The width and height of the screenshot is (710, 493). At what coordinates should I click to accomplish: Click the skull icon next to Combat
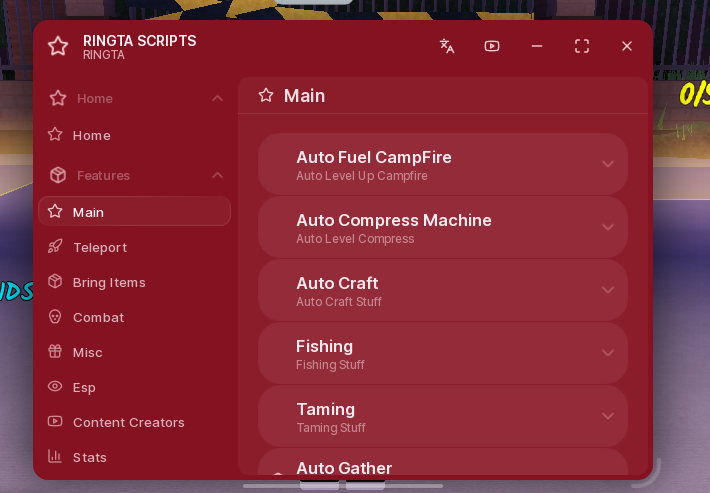pos(55,316)
